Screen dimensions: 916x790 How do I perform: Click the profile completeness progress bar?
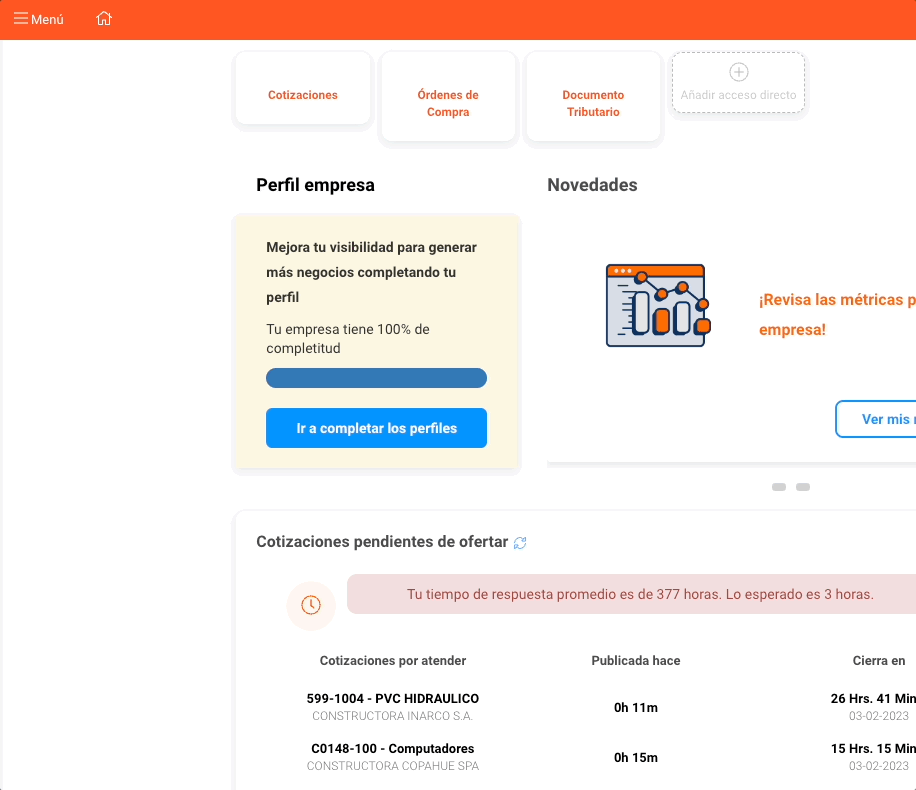pyautogui.click(x=376, y=378)
